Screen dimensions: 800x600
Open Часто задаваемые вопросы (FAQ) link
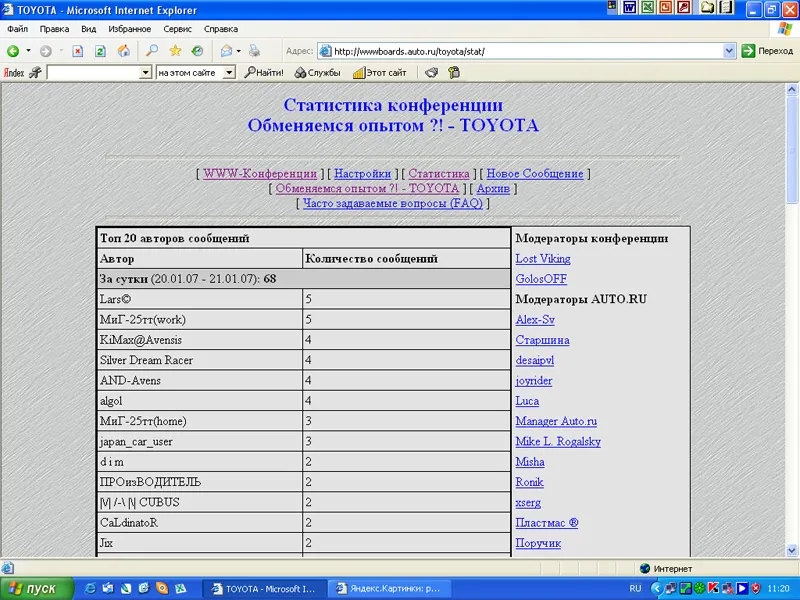click(392, 203)
